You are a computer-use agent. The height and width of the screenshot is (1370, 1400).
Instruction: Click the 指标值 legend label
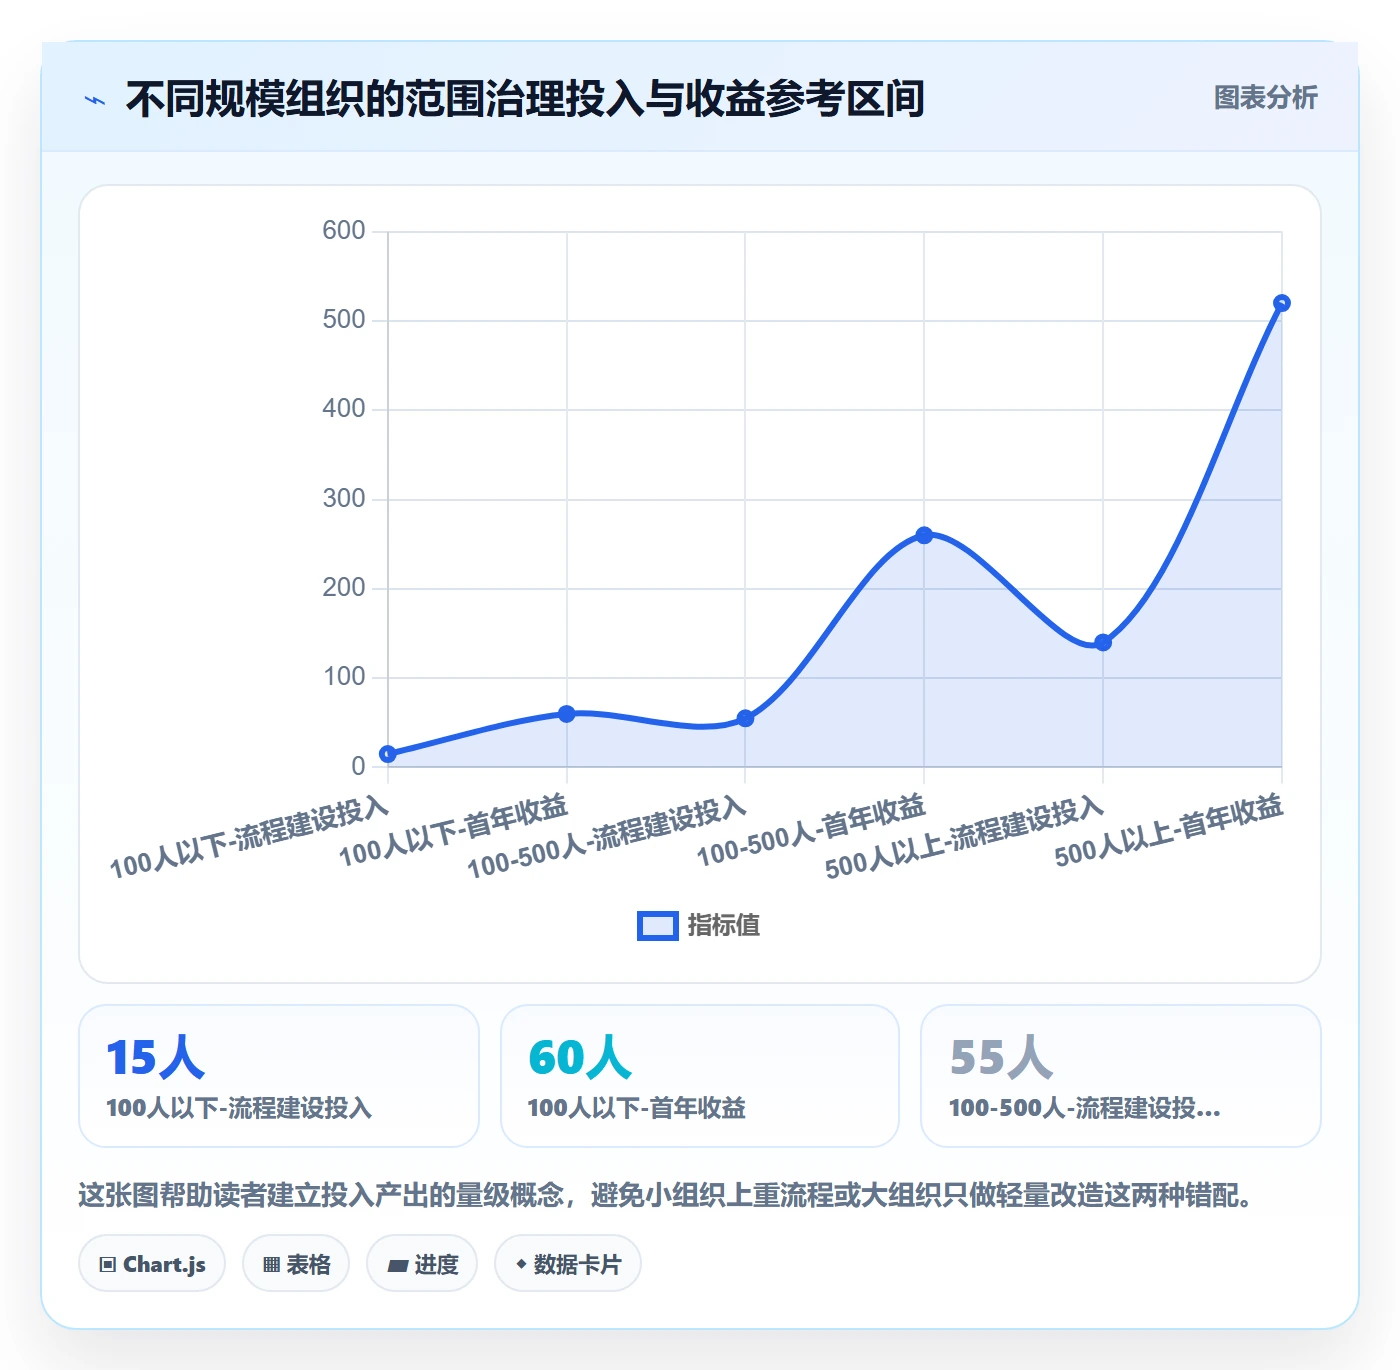(724, 926)
